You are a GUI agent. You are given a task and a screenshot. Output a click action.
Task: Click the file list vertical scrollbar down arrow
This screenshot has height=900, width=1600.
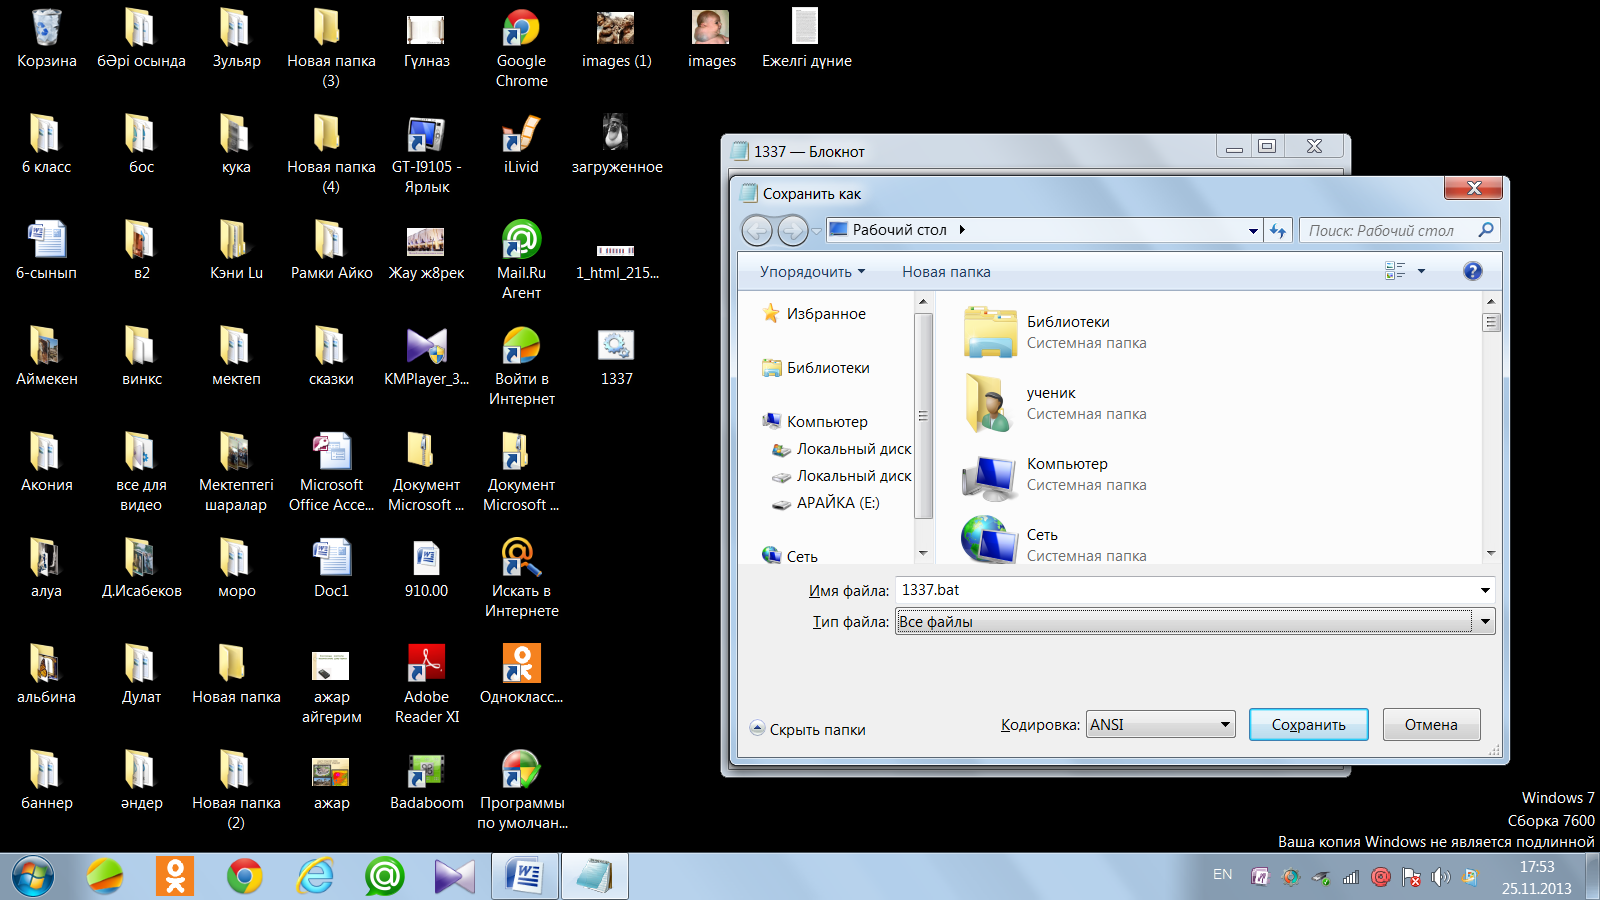1491,553
